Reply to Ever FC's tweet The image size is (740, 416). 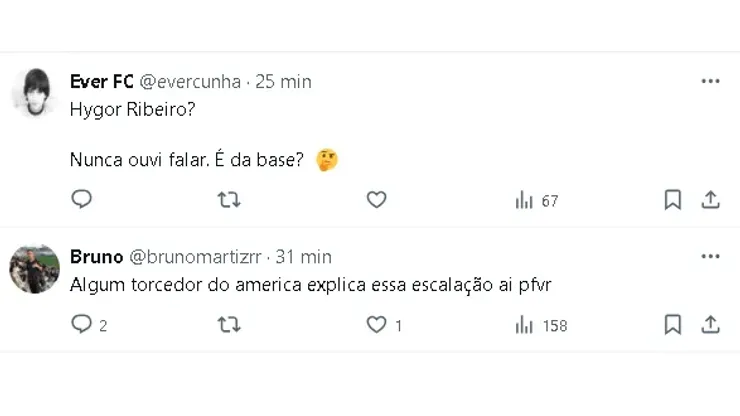pyautogui.click(x=82, y=200)
